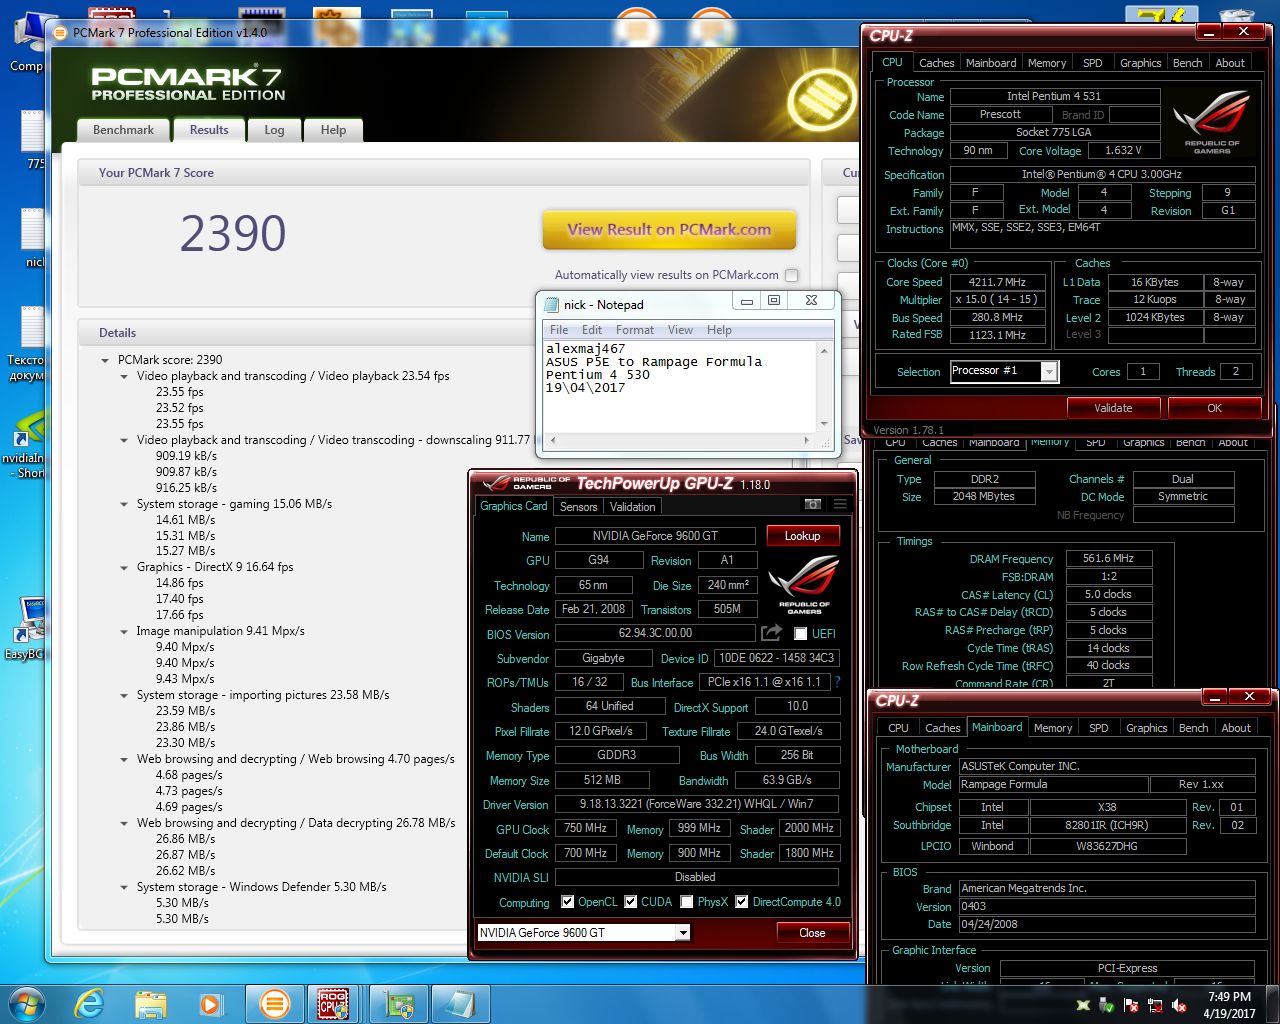1280x1024 pixels.
Task: Open Windows Media Player taskbar icon
Action: pyautogui.click(x=210, y=1004)
